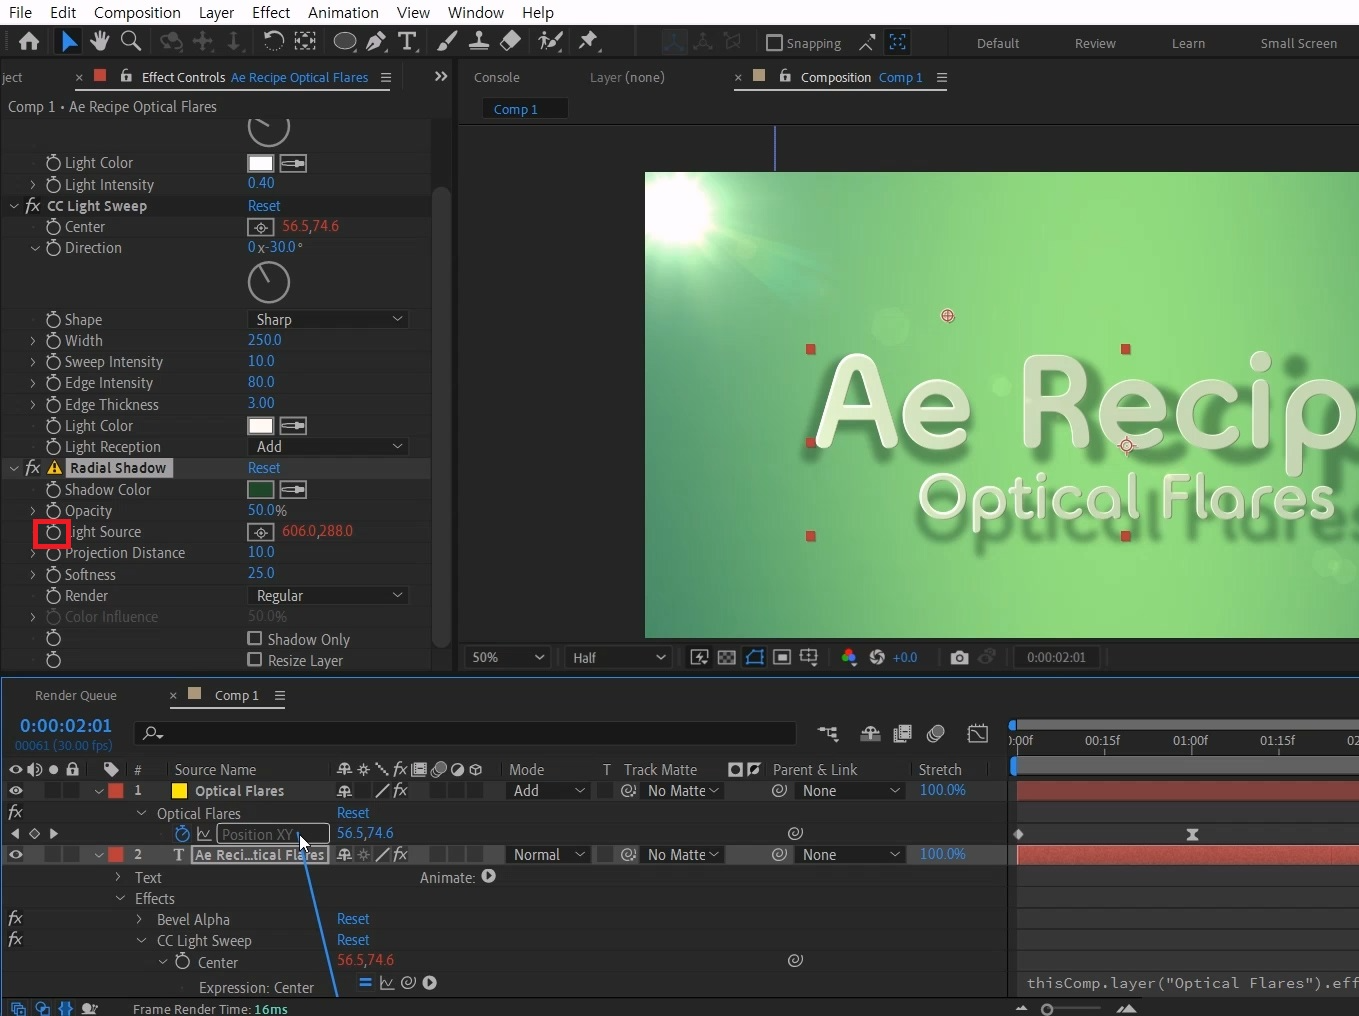Click the Fast Previews icon in the viewer
The image size is (1359, 1016).
tap(699, 657)
